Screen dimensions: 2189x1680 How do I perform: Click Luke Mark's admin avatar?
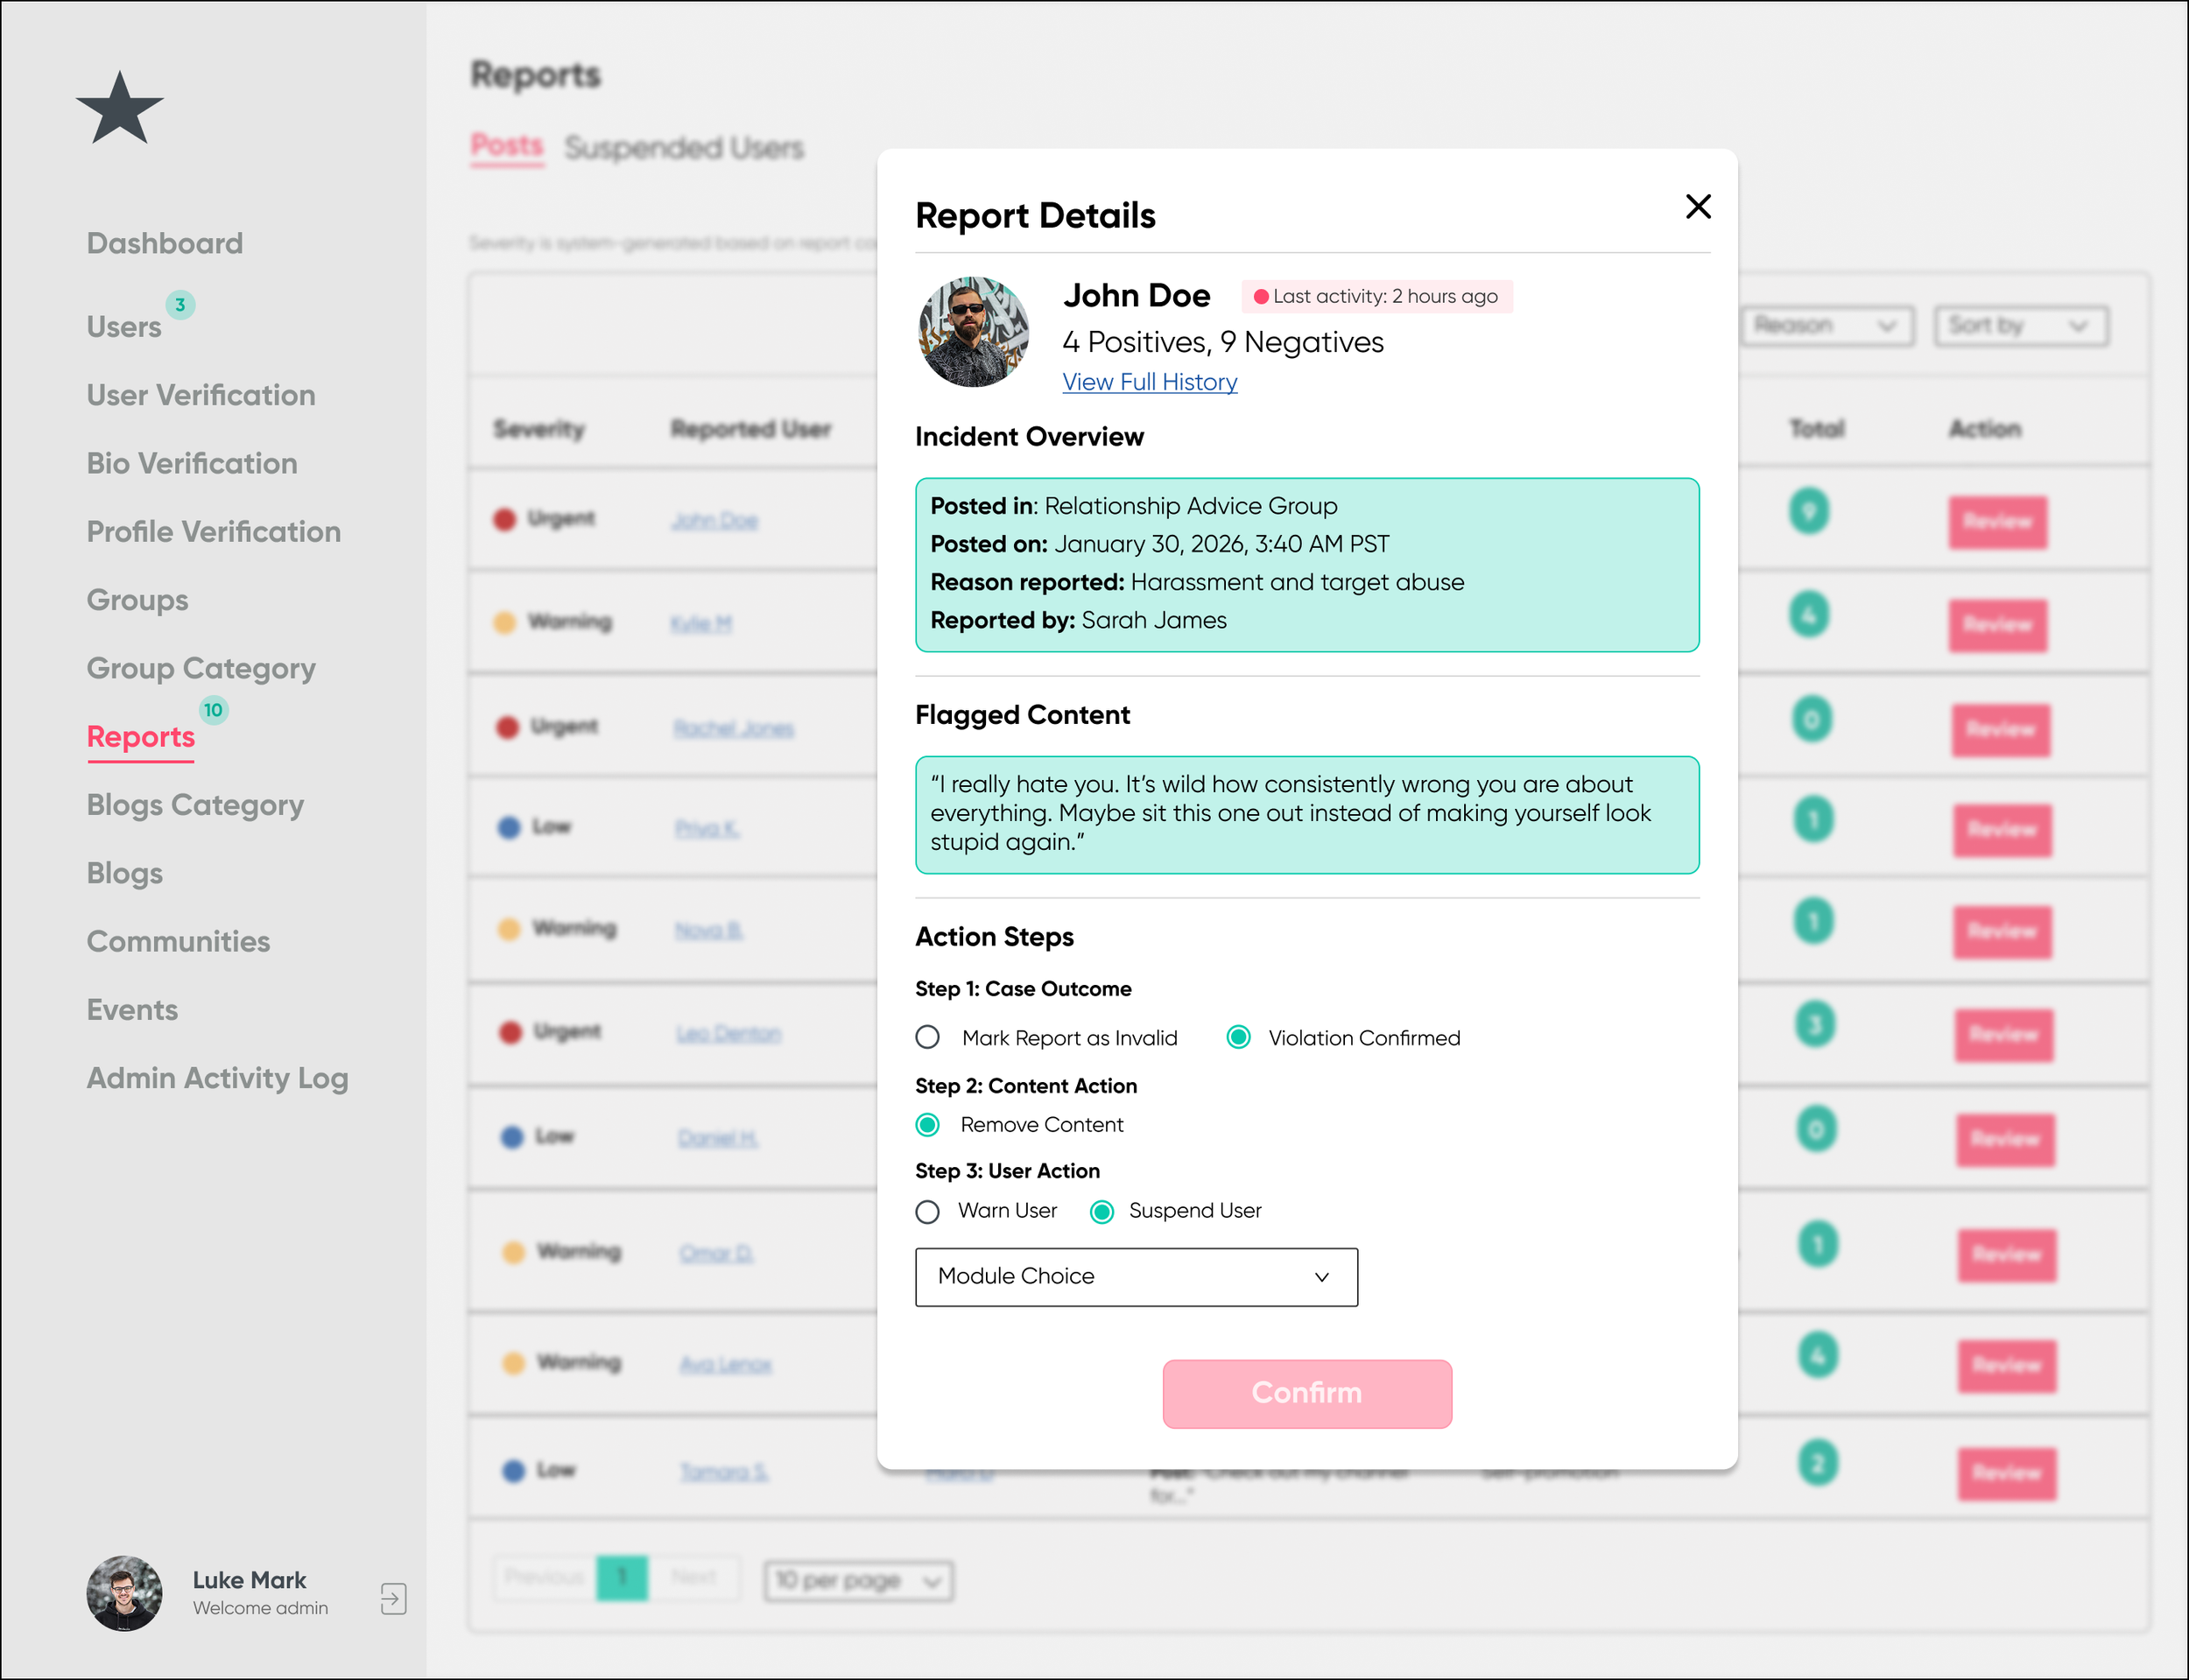pyautogui.click(x=125, y=1593)
